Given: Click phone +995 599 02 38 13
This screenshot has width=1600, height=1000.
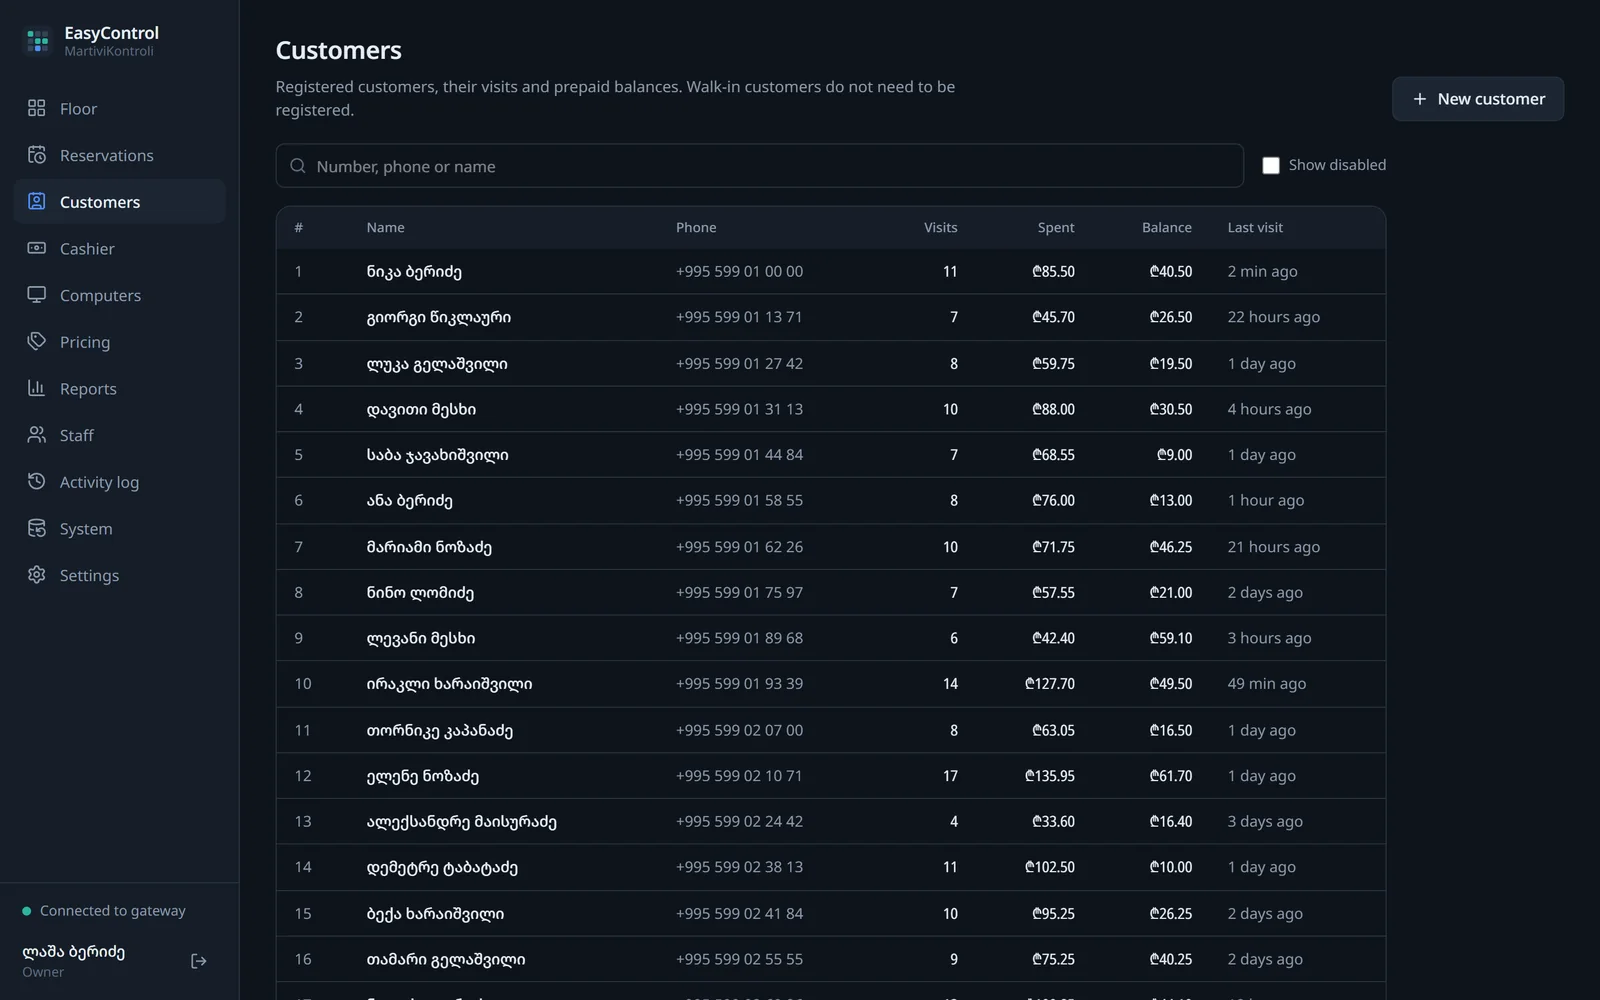Looking at the screenshot, I should pyautogui.click(x=739, y=867).
